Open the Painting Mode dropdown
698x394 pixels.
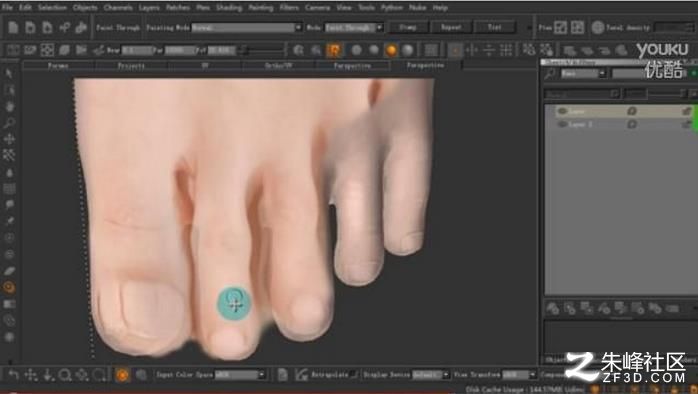(x=247, y=28)
